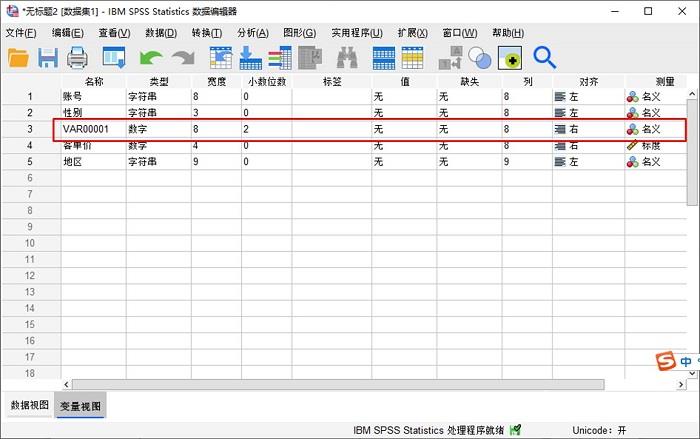Click the 测量 column header
The width and height of the screenshot is (700, 439).
(x=655, y=81)
